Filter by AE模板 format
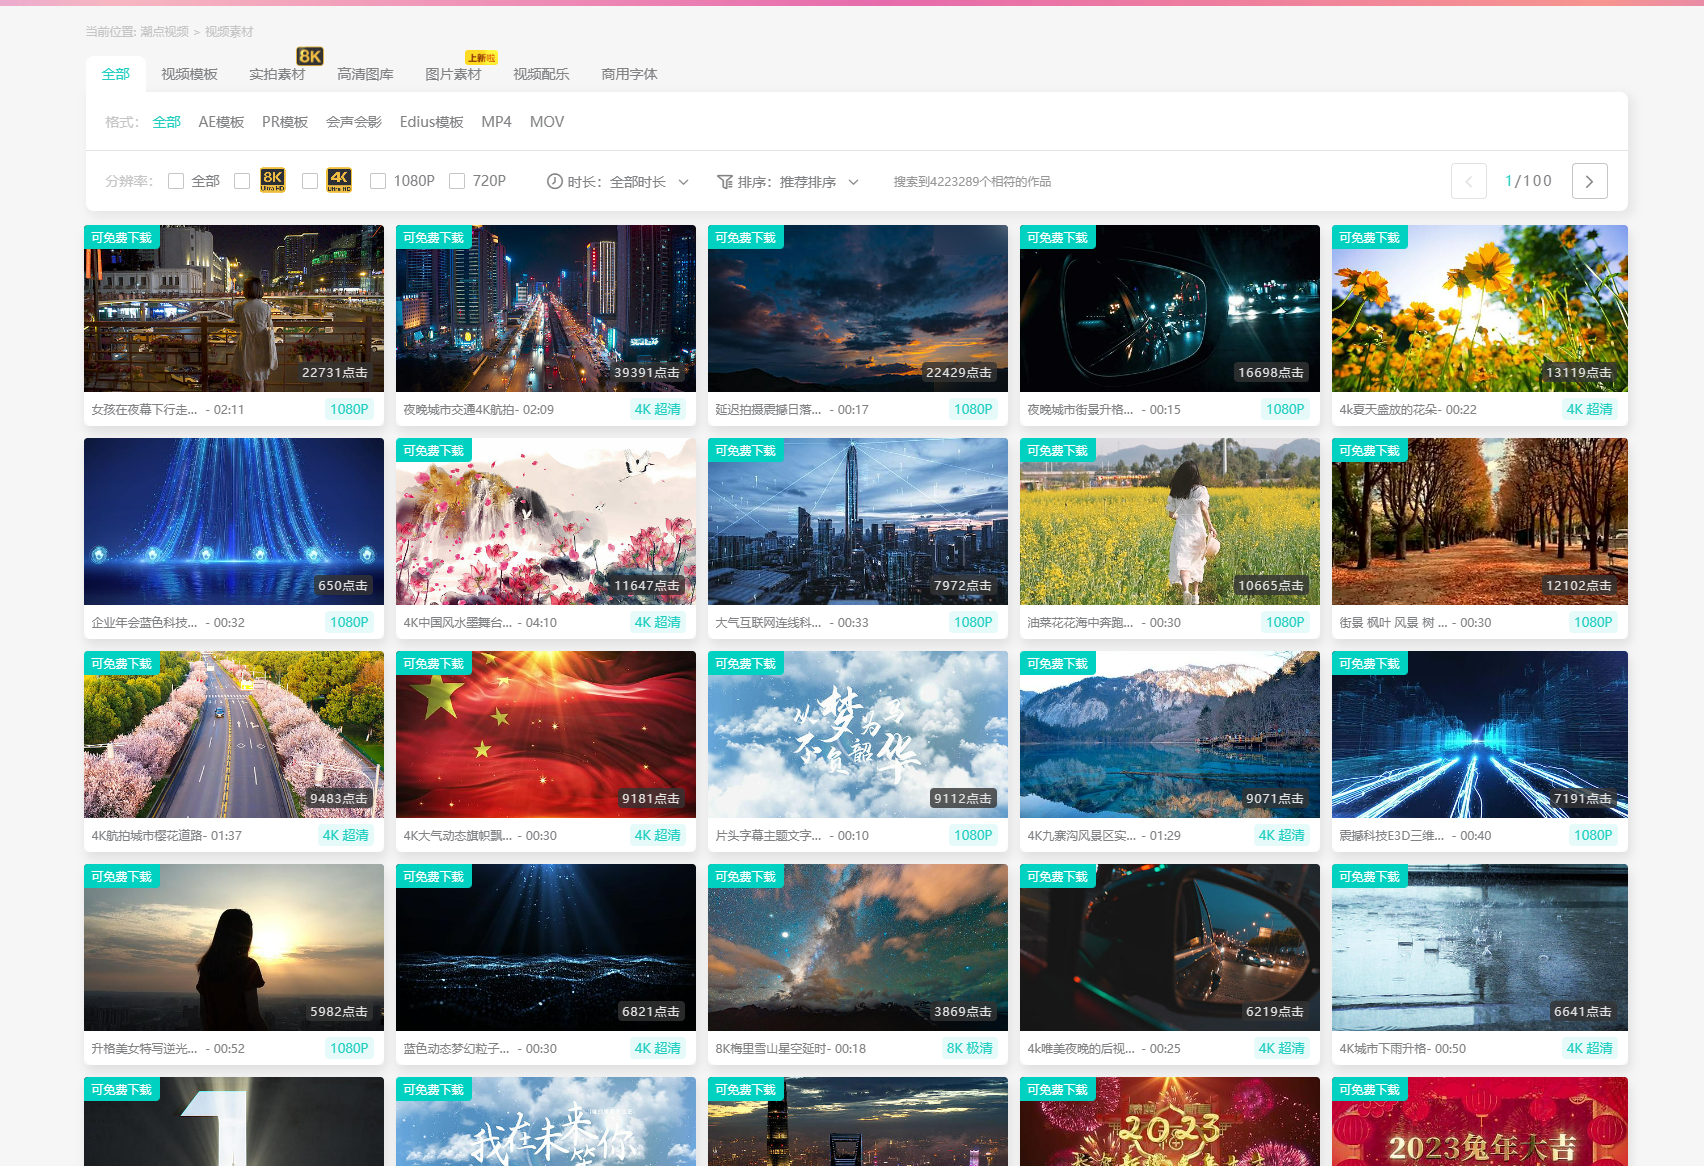This screenshot has height=1166, width=1704. coord(221,122)
